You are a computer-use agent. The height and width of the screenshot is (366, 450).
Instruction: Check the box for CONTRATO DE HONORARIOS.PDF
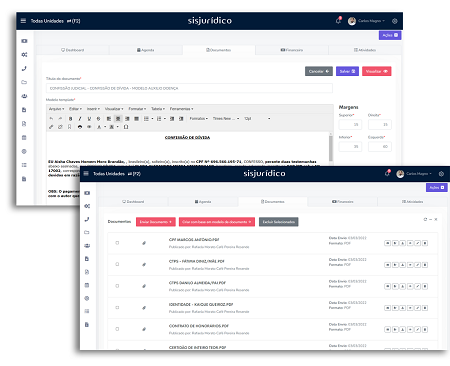pyautogui.click(x=117, y=329)
